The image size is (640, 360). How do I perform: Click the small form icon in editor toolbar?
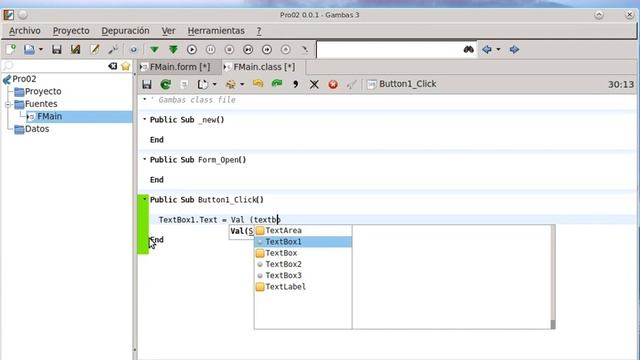[184, 84]
